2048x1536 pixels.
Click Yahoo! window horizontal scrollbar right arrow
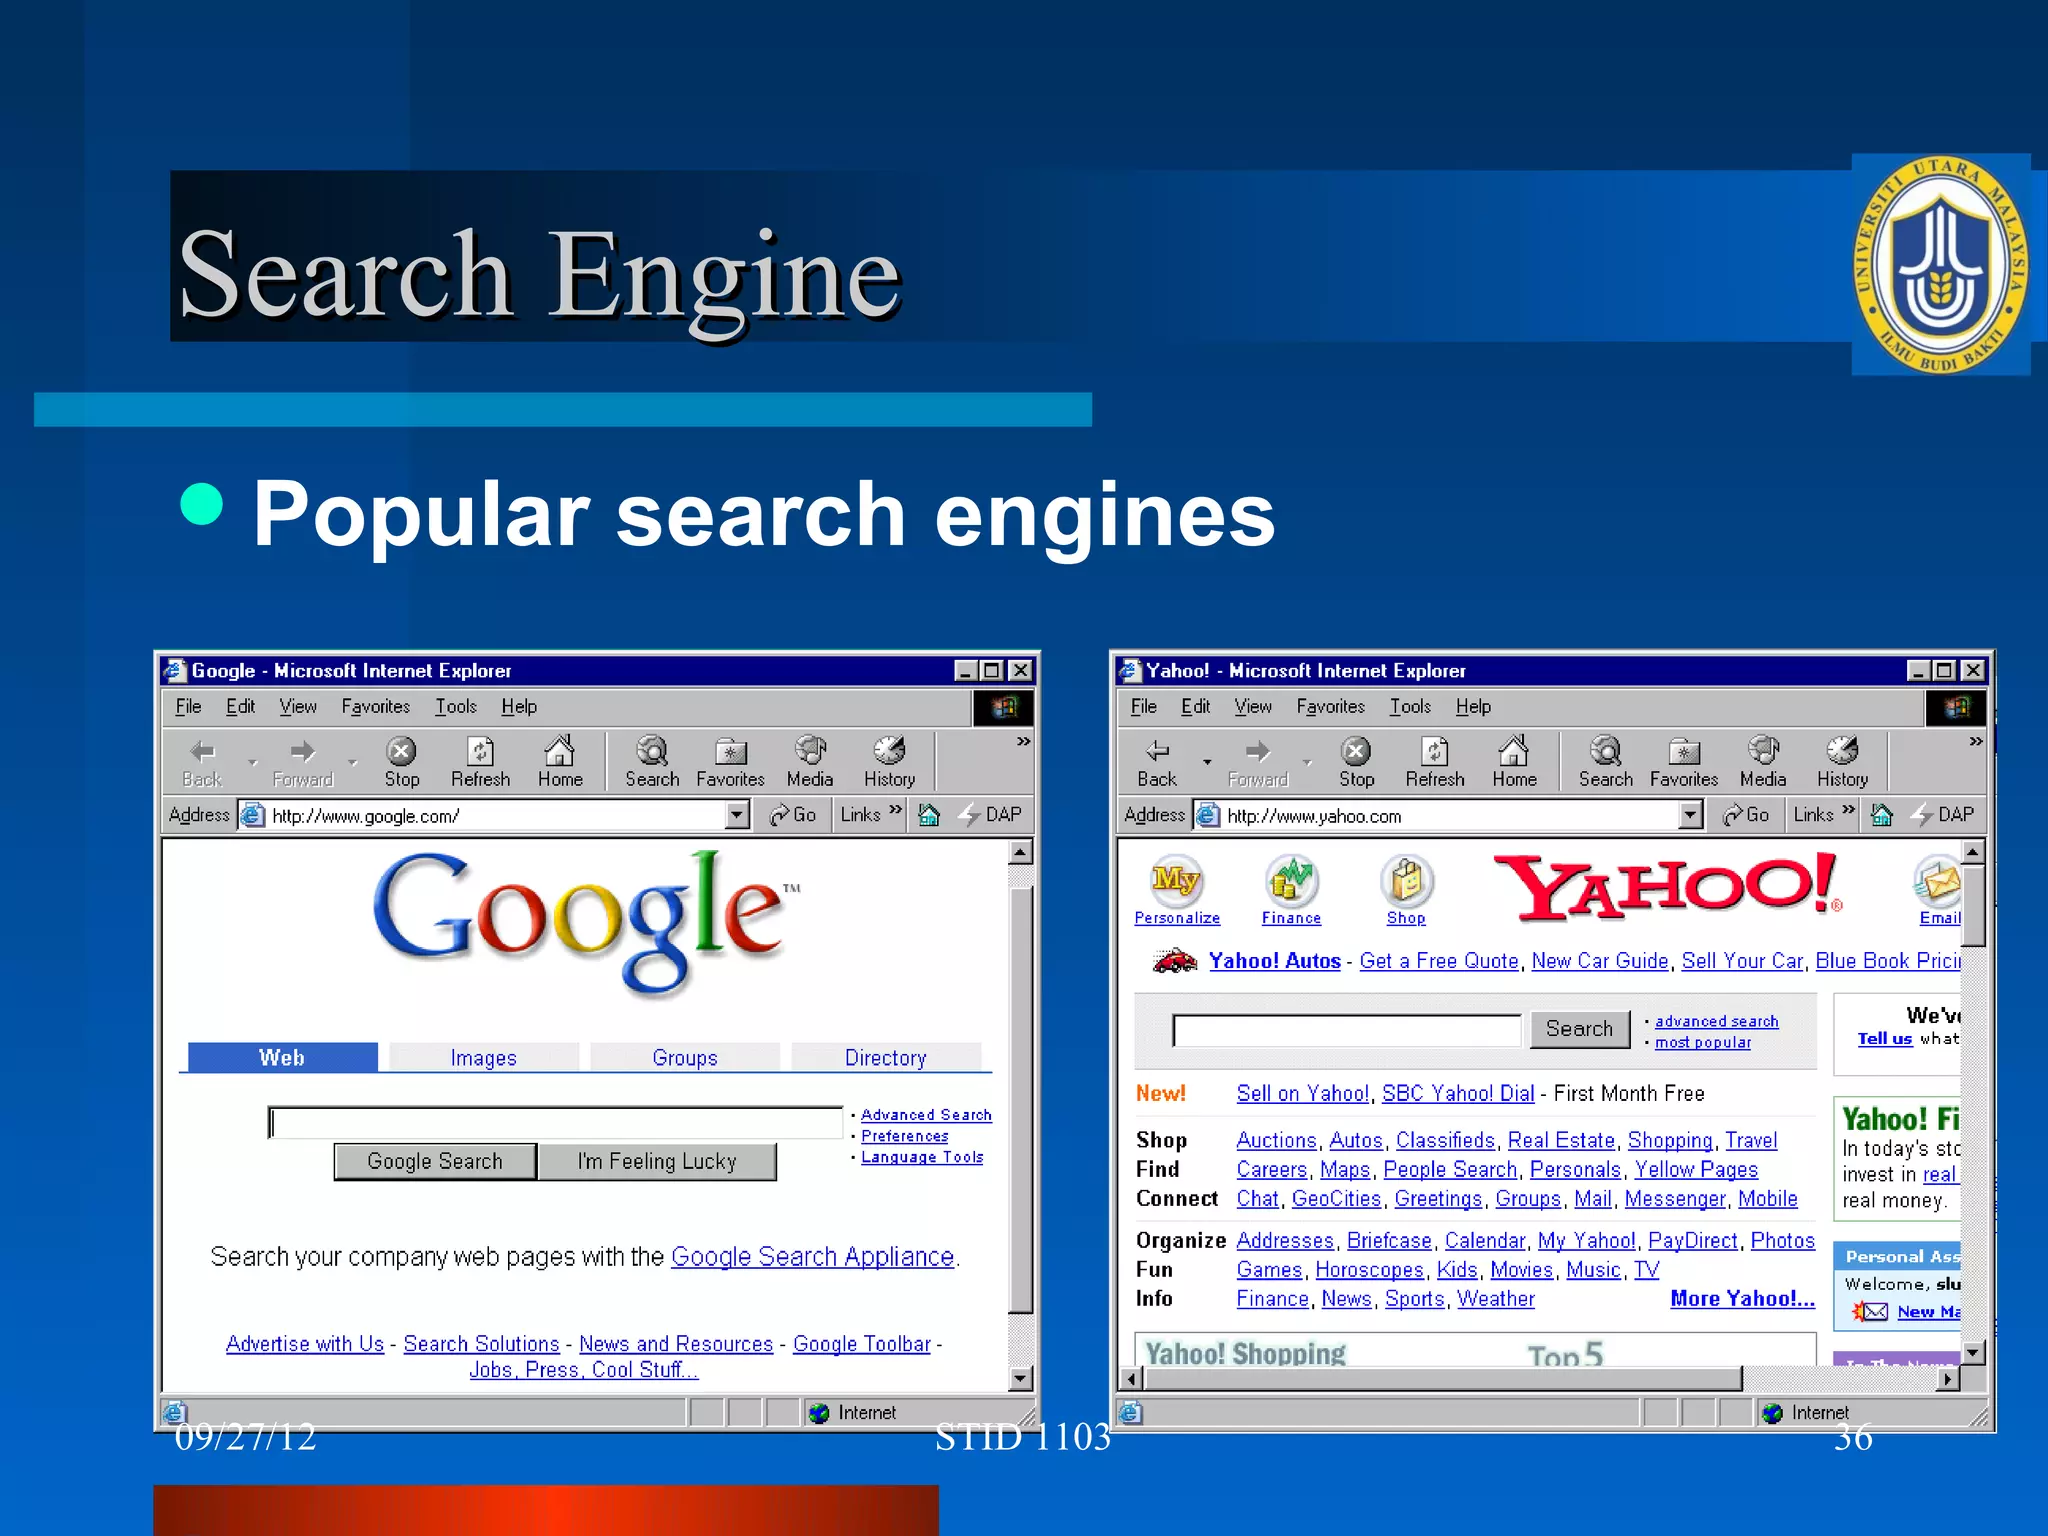pyautogui.click(x=1947, y=1379)
